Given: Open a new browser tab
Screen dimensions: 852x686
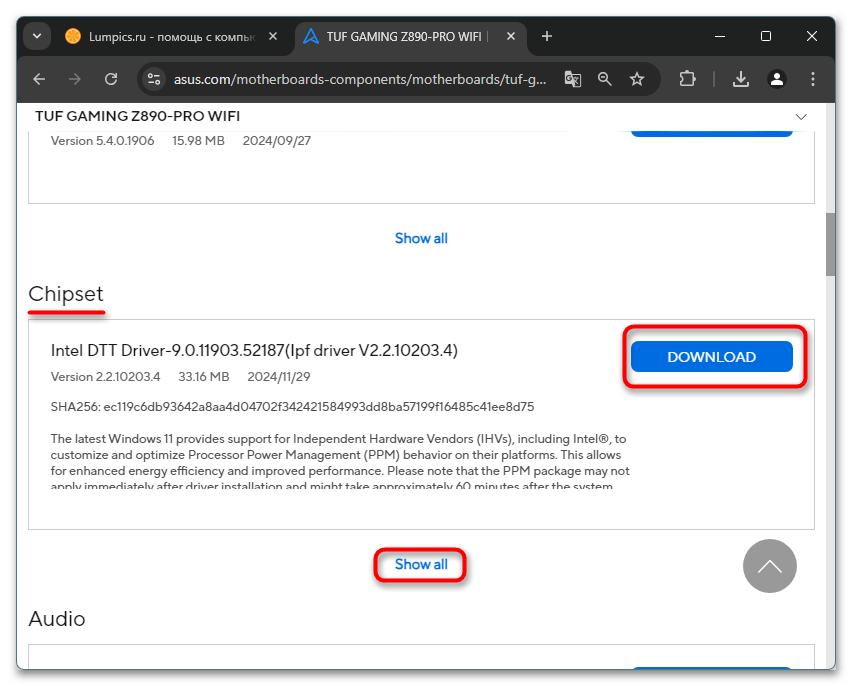Looking at the screenshot, I should point(547,36).
